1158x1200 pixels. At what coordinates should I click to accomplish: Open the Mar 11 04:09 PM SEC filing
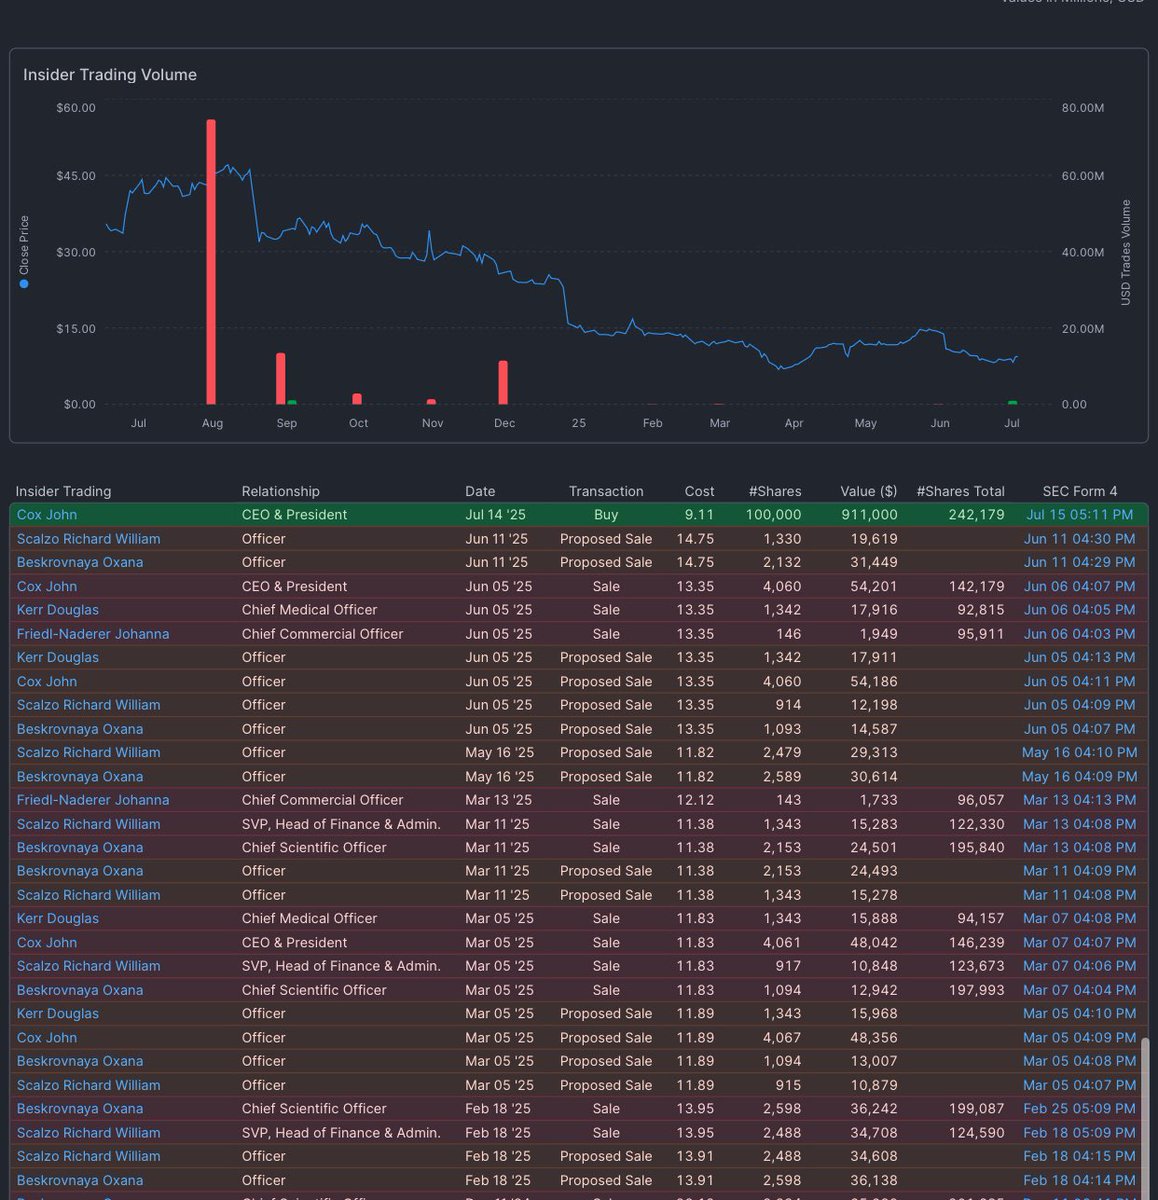click(1080, 871)
